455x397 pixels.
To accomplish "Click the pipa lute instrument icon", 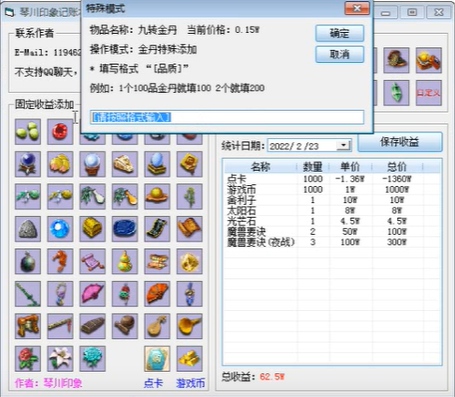I will 157,326.
